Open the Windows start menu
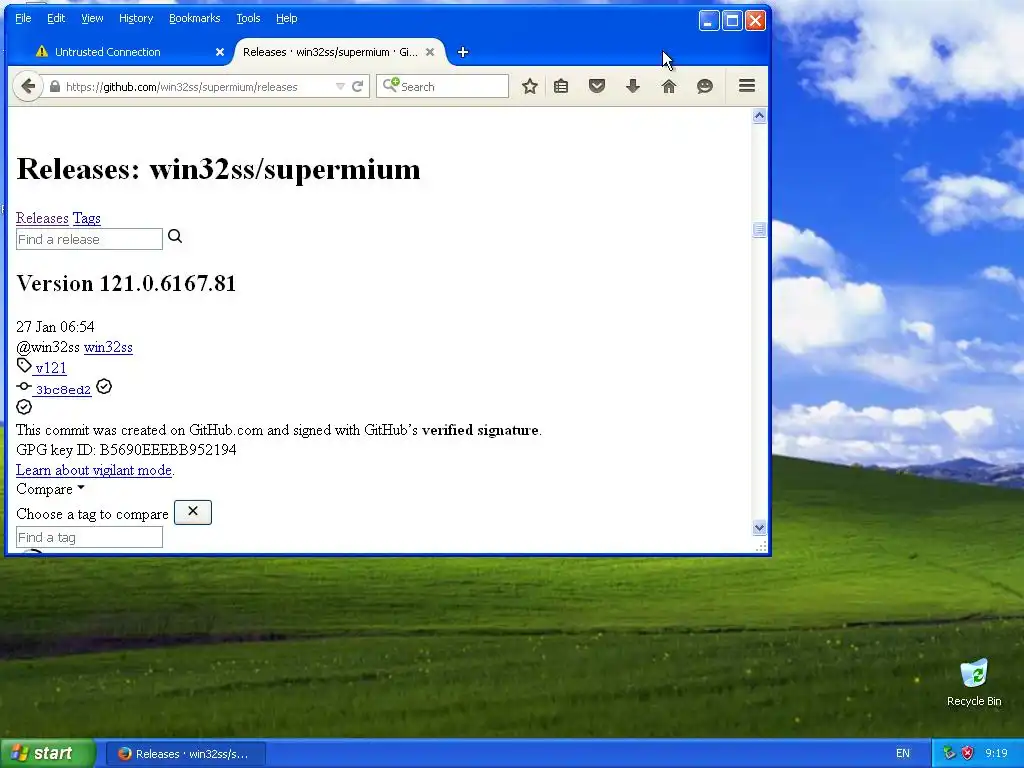This screenshot has width=1024, height=768. point(47,753)
